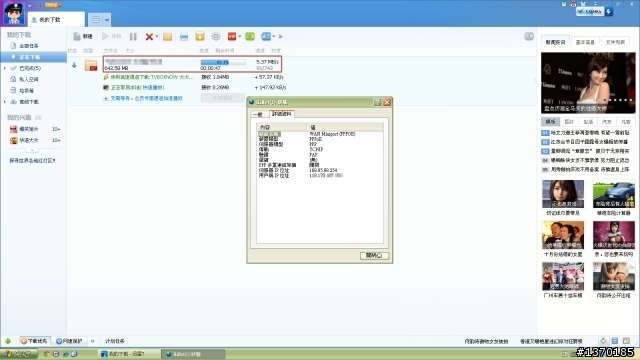This screenshot has width=640, height=360.
Task: Click the download progress bar of active task
Action: point(223,62)
